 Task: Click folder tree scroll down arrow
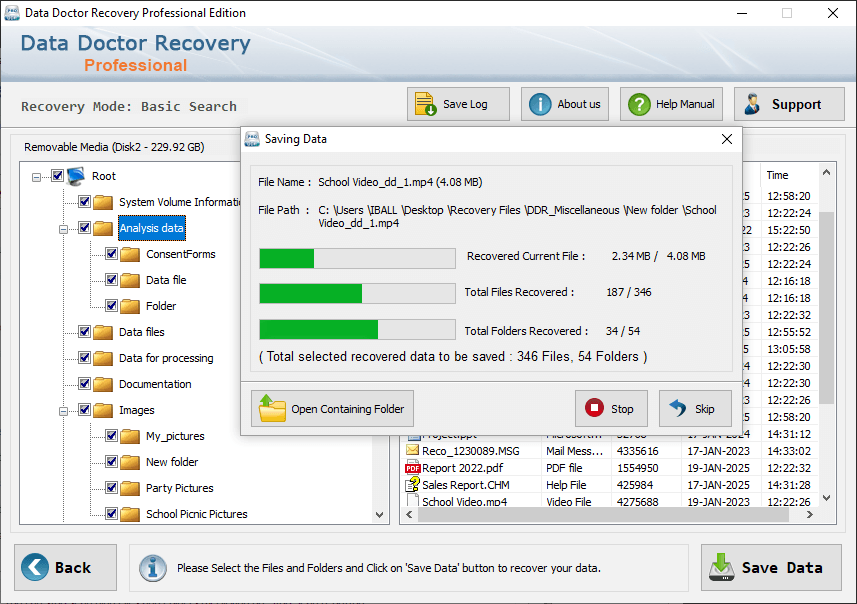click(x=379, y=515)
